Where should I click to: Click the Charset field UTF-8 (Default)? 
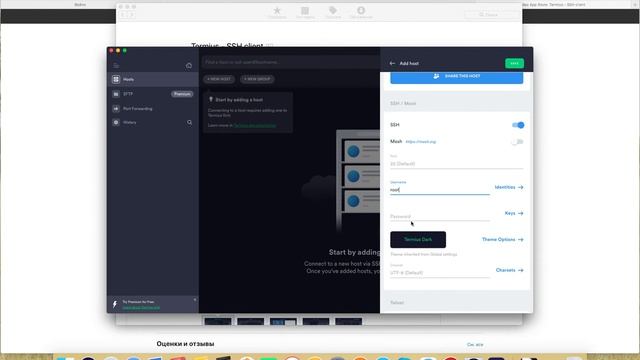440,273
